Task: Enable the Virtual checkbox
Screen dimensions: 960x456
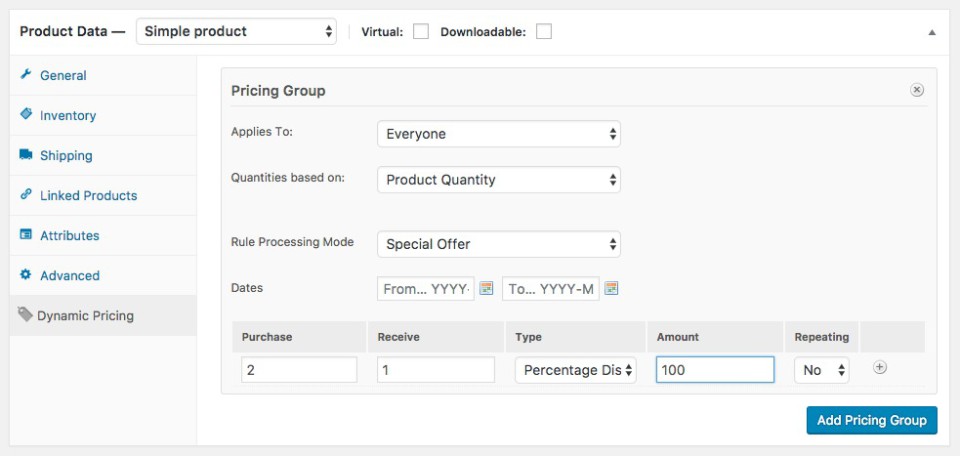Action: click(421, 32)
